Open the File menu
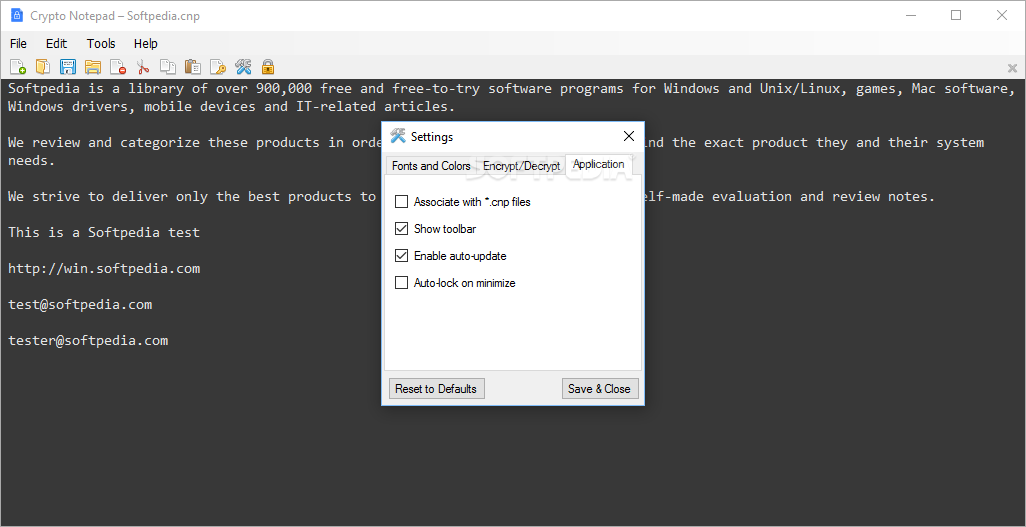The width and height of the screenshot is (1026, 527). (18, 44)
